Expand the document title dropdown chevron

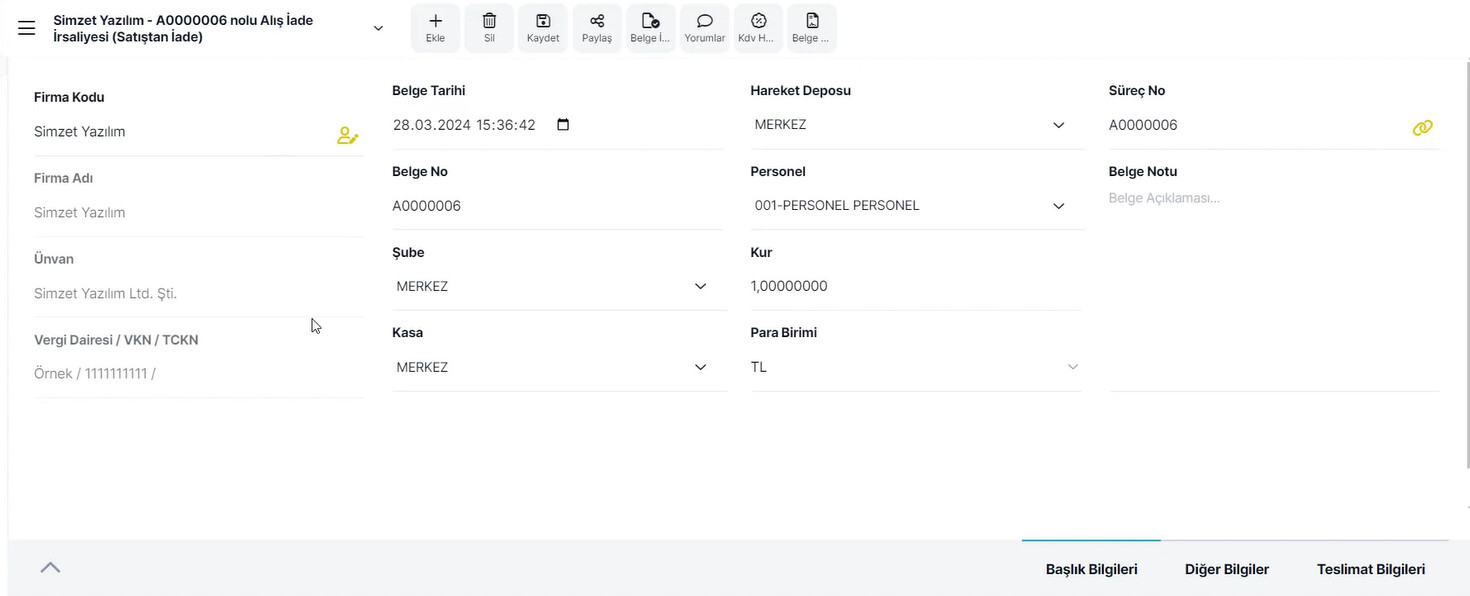click(x=378, y=28)
